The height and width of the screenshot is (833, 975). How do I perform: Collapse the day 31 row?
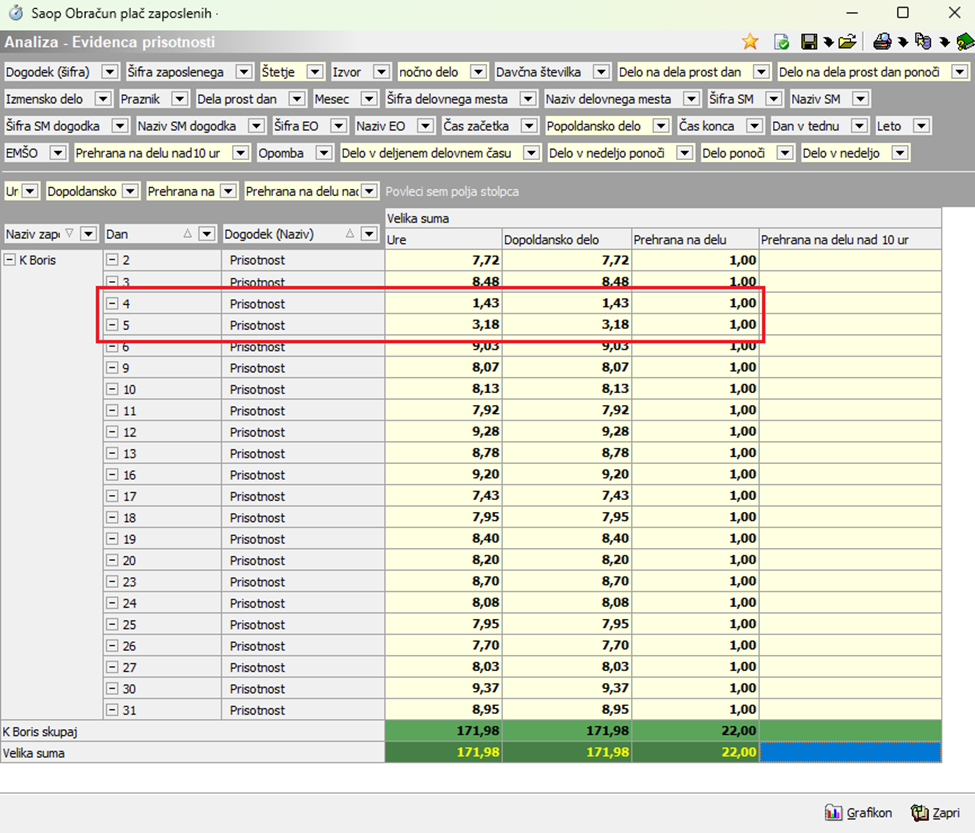(113, 711)
